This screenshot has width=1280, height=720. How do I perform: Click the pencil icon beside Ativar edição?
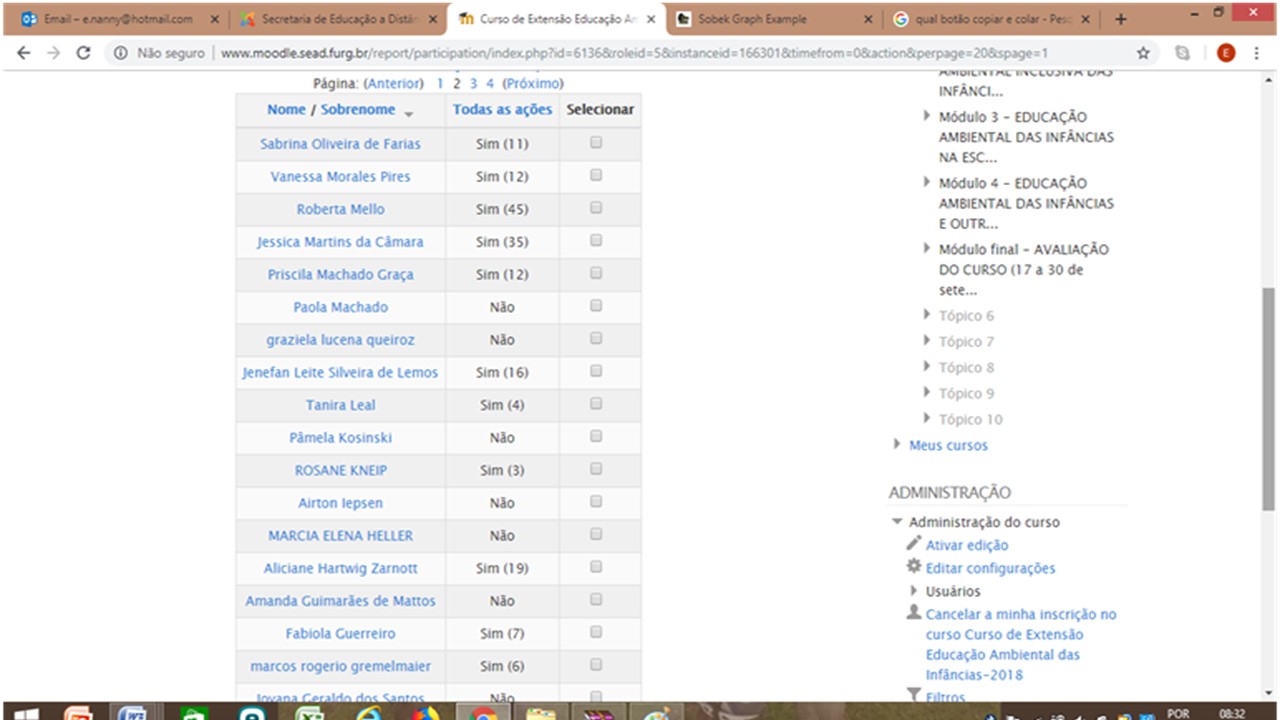[913, 543]
